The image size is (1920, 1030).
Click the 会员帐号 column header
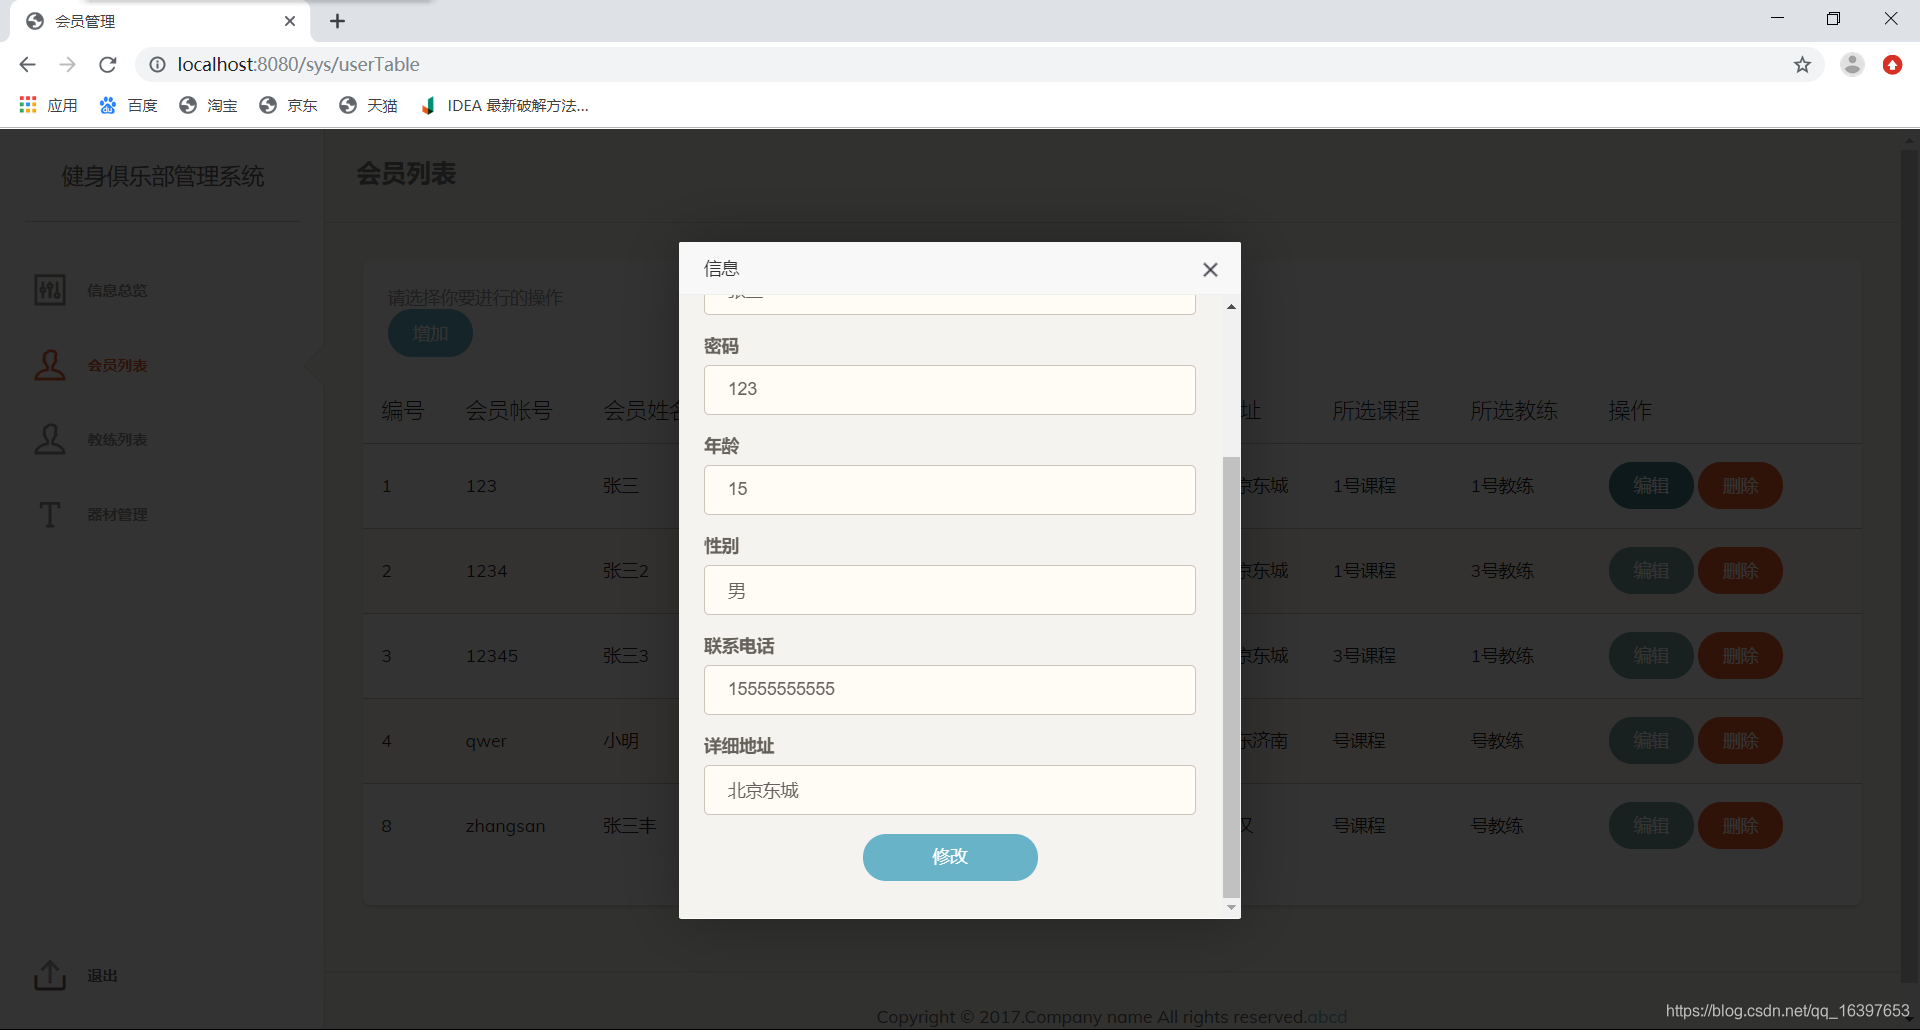click(x=509, y=411)
